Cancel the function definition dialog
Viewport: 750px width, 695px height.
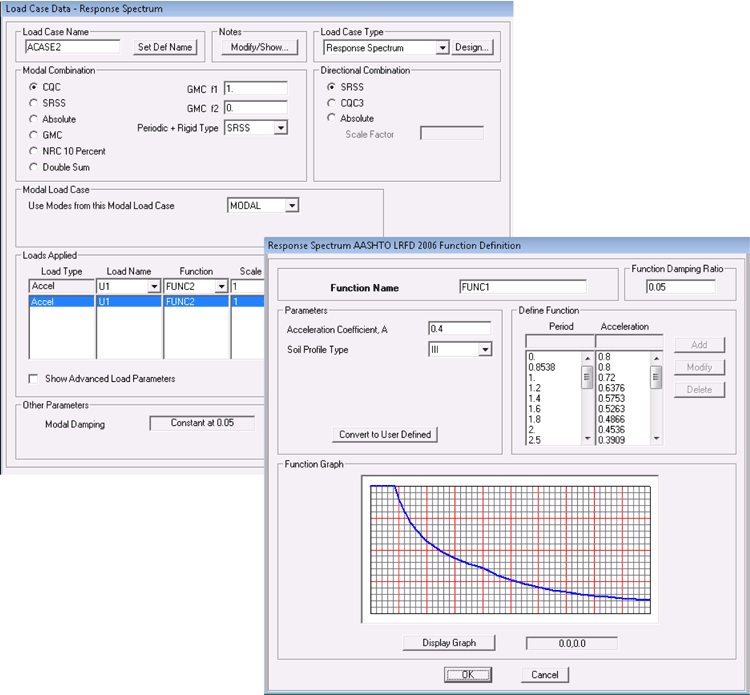coord(545,675)
